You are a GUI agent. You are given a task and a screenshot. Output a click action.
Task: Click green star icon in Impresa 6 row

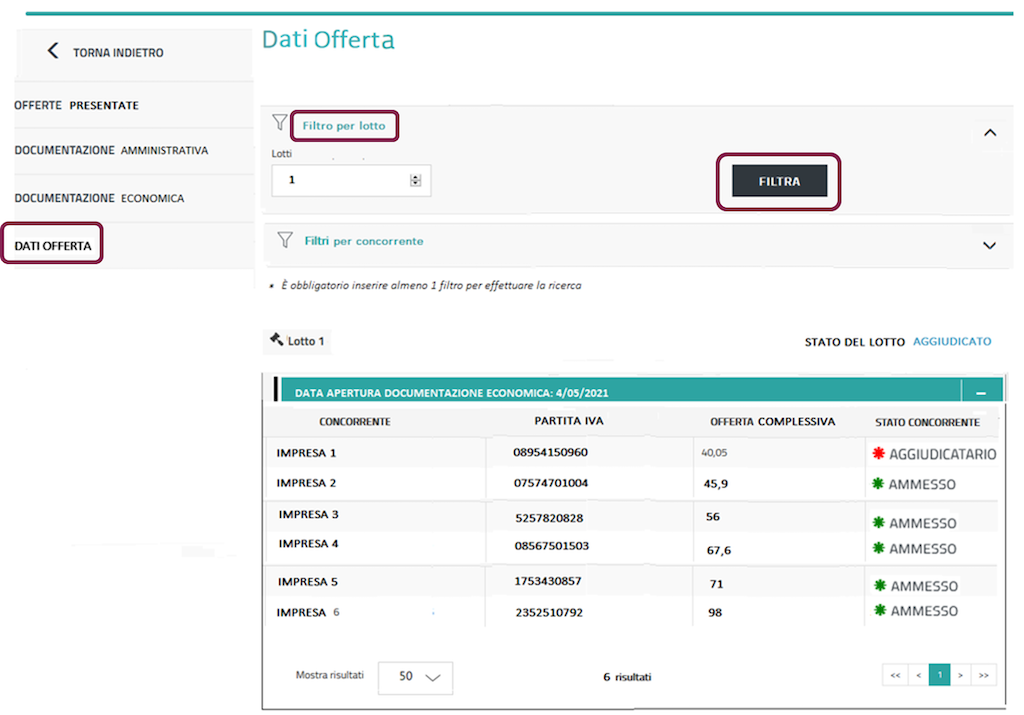click(880, 611)
